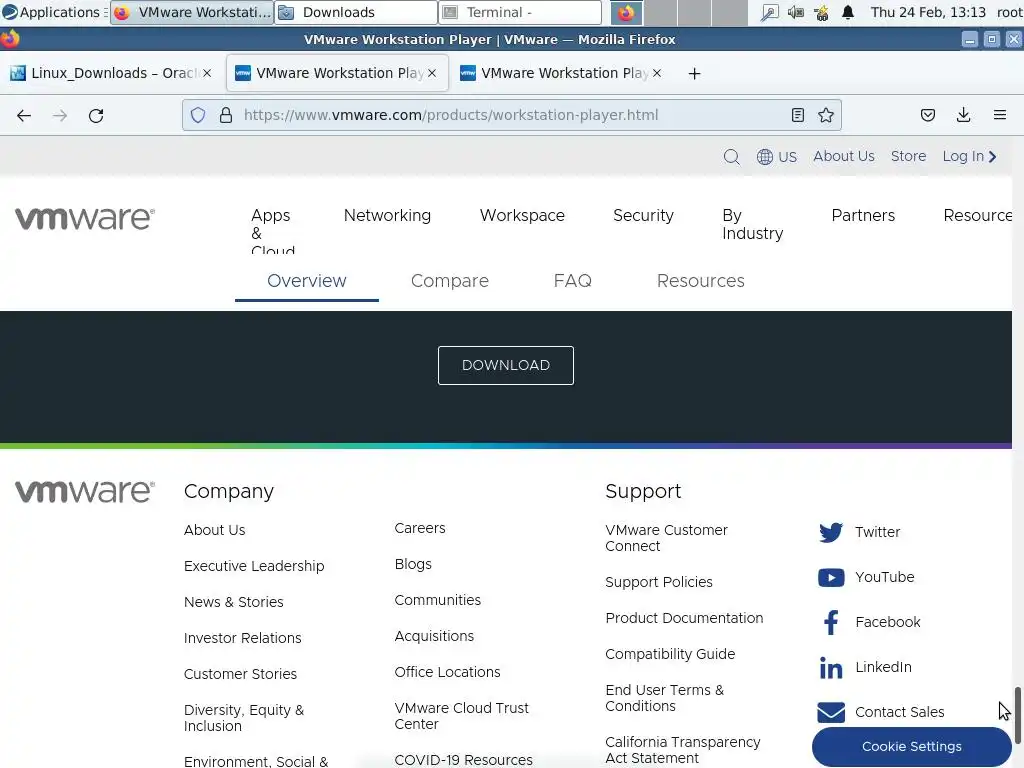Open VMware Cloud Trust Center link
This screenshot has width=1024, height=768.
click(462, 716)
